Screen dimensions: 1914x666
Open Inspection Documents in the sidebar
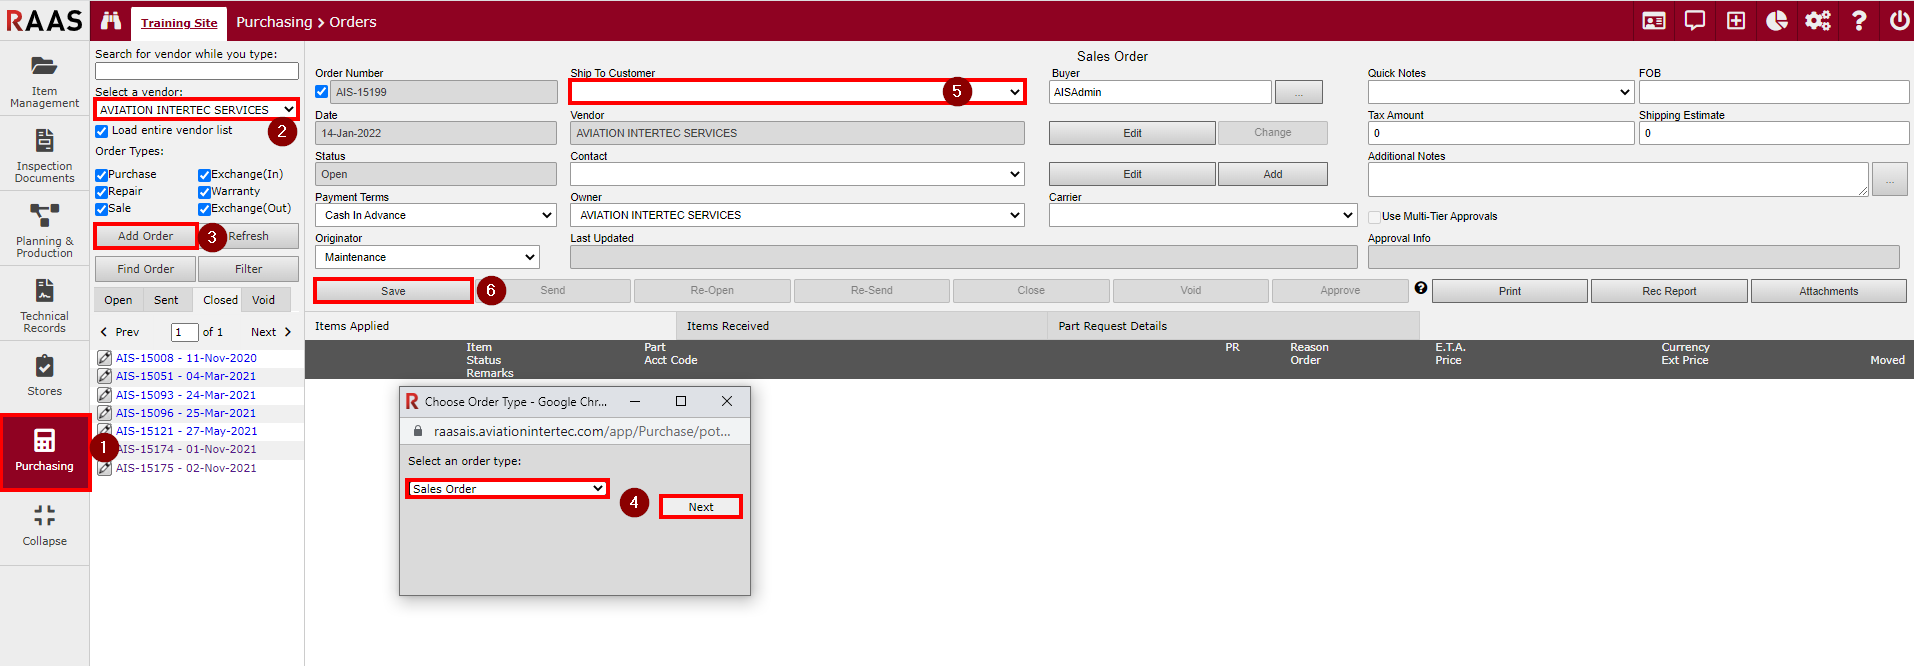click(x=44, y=155)
